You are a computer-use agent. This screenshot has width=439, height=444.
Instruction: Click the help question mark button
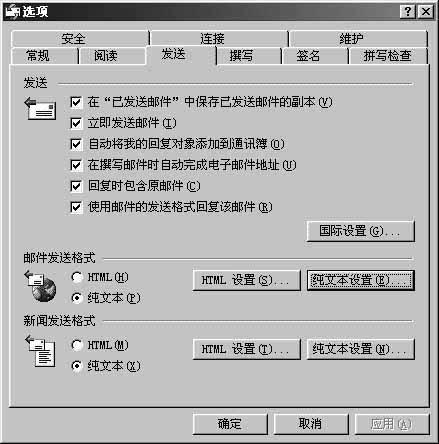coord(408,12)
